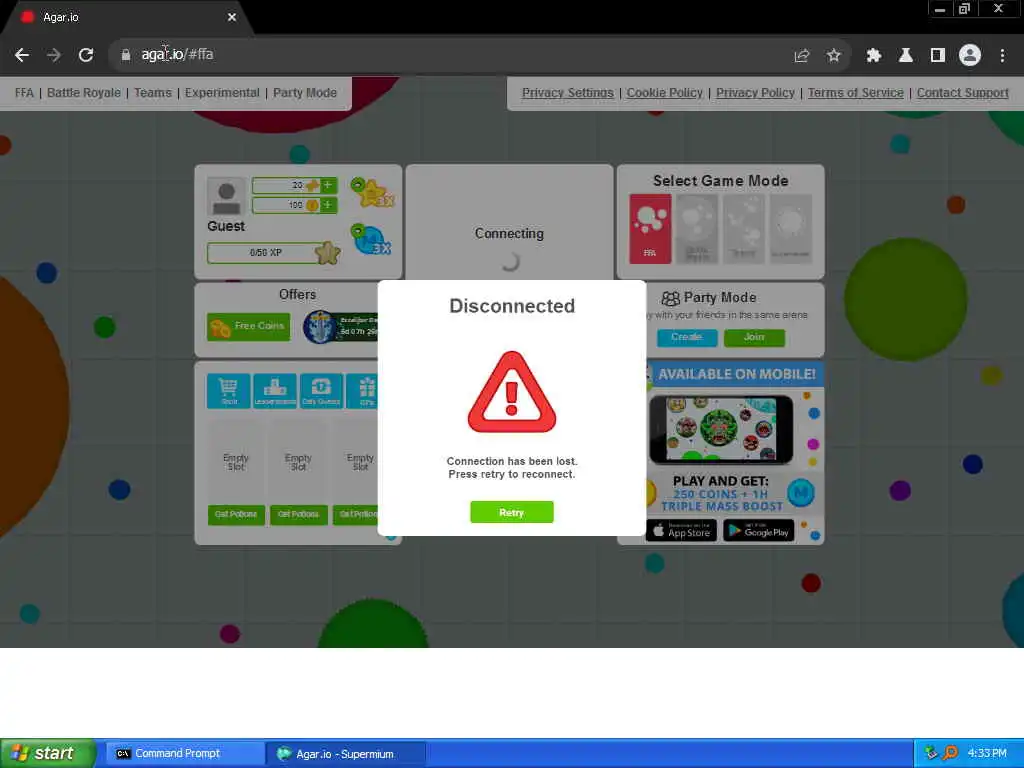The width and height of the screenshot is (1024, 768).
Task: Click the browser Forward arrow
Action: [54, 55]
